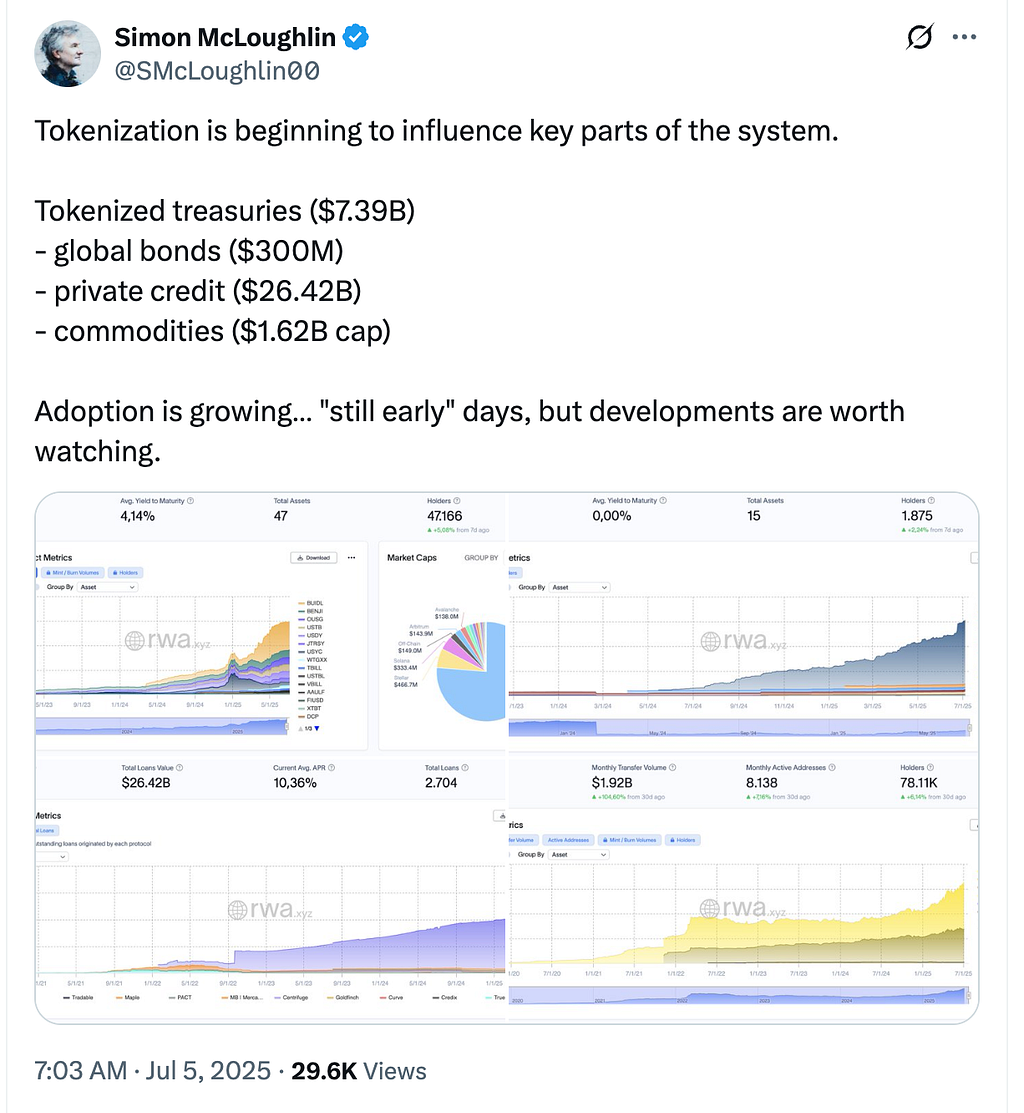Expand the Group By Asset dropdown in treasuries chart

point(108,587)
